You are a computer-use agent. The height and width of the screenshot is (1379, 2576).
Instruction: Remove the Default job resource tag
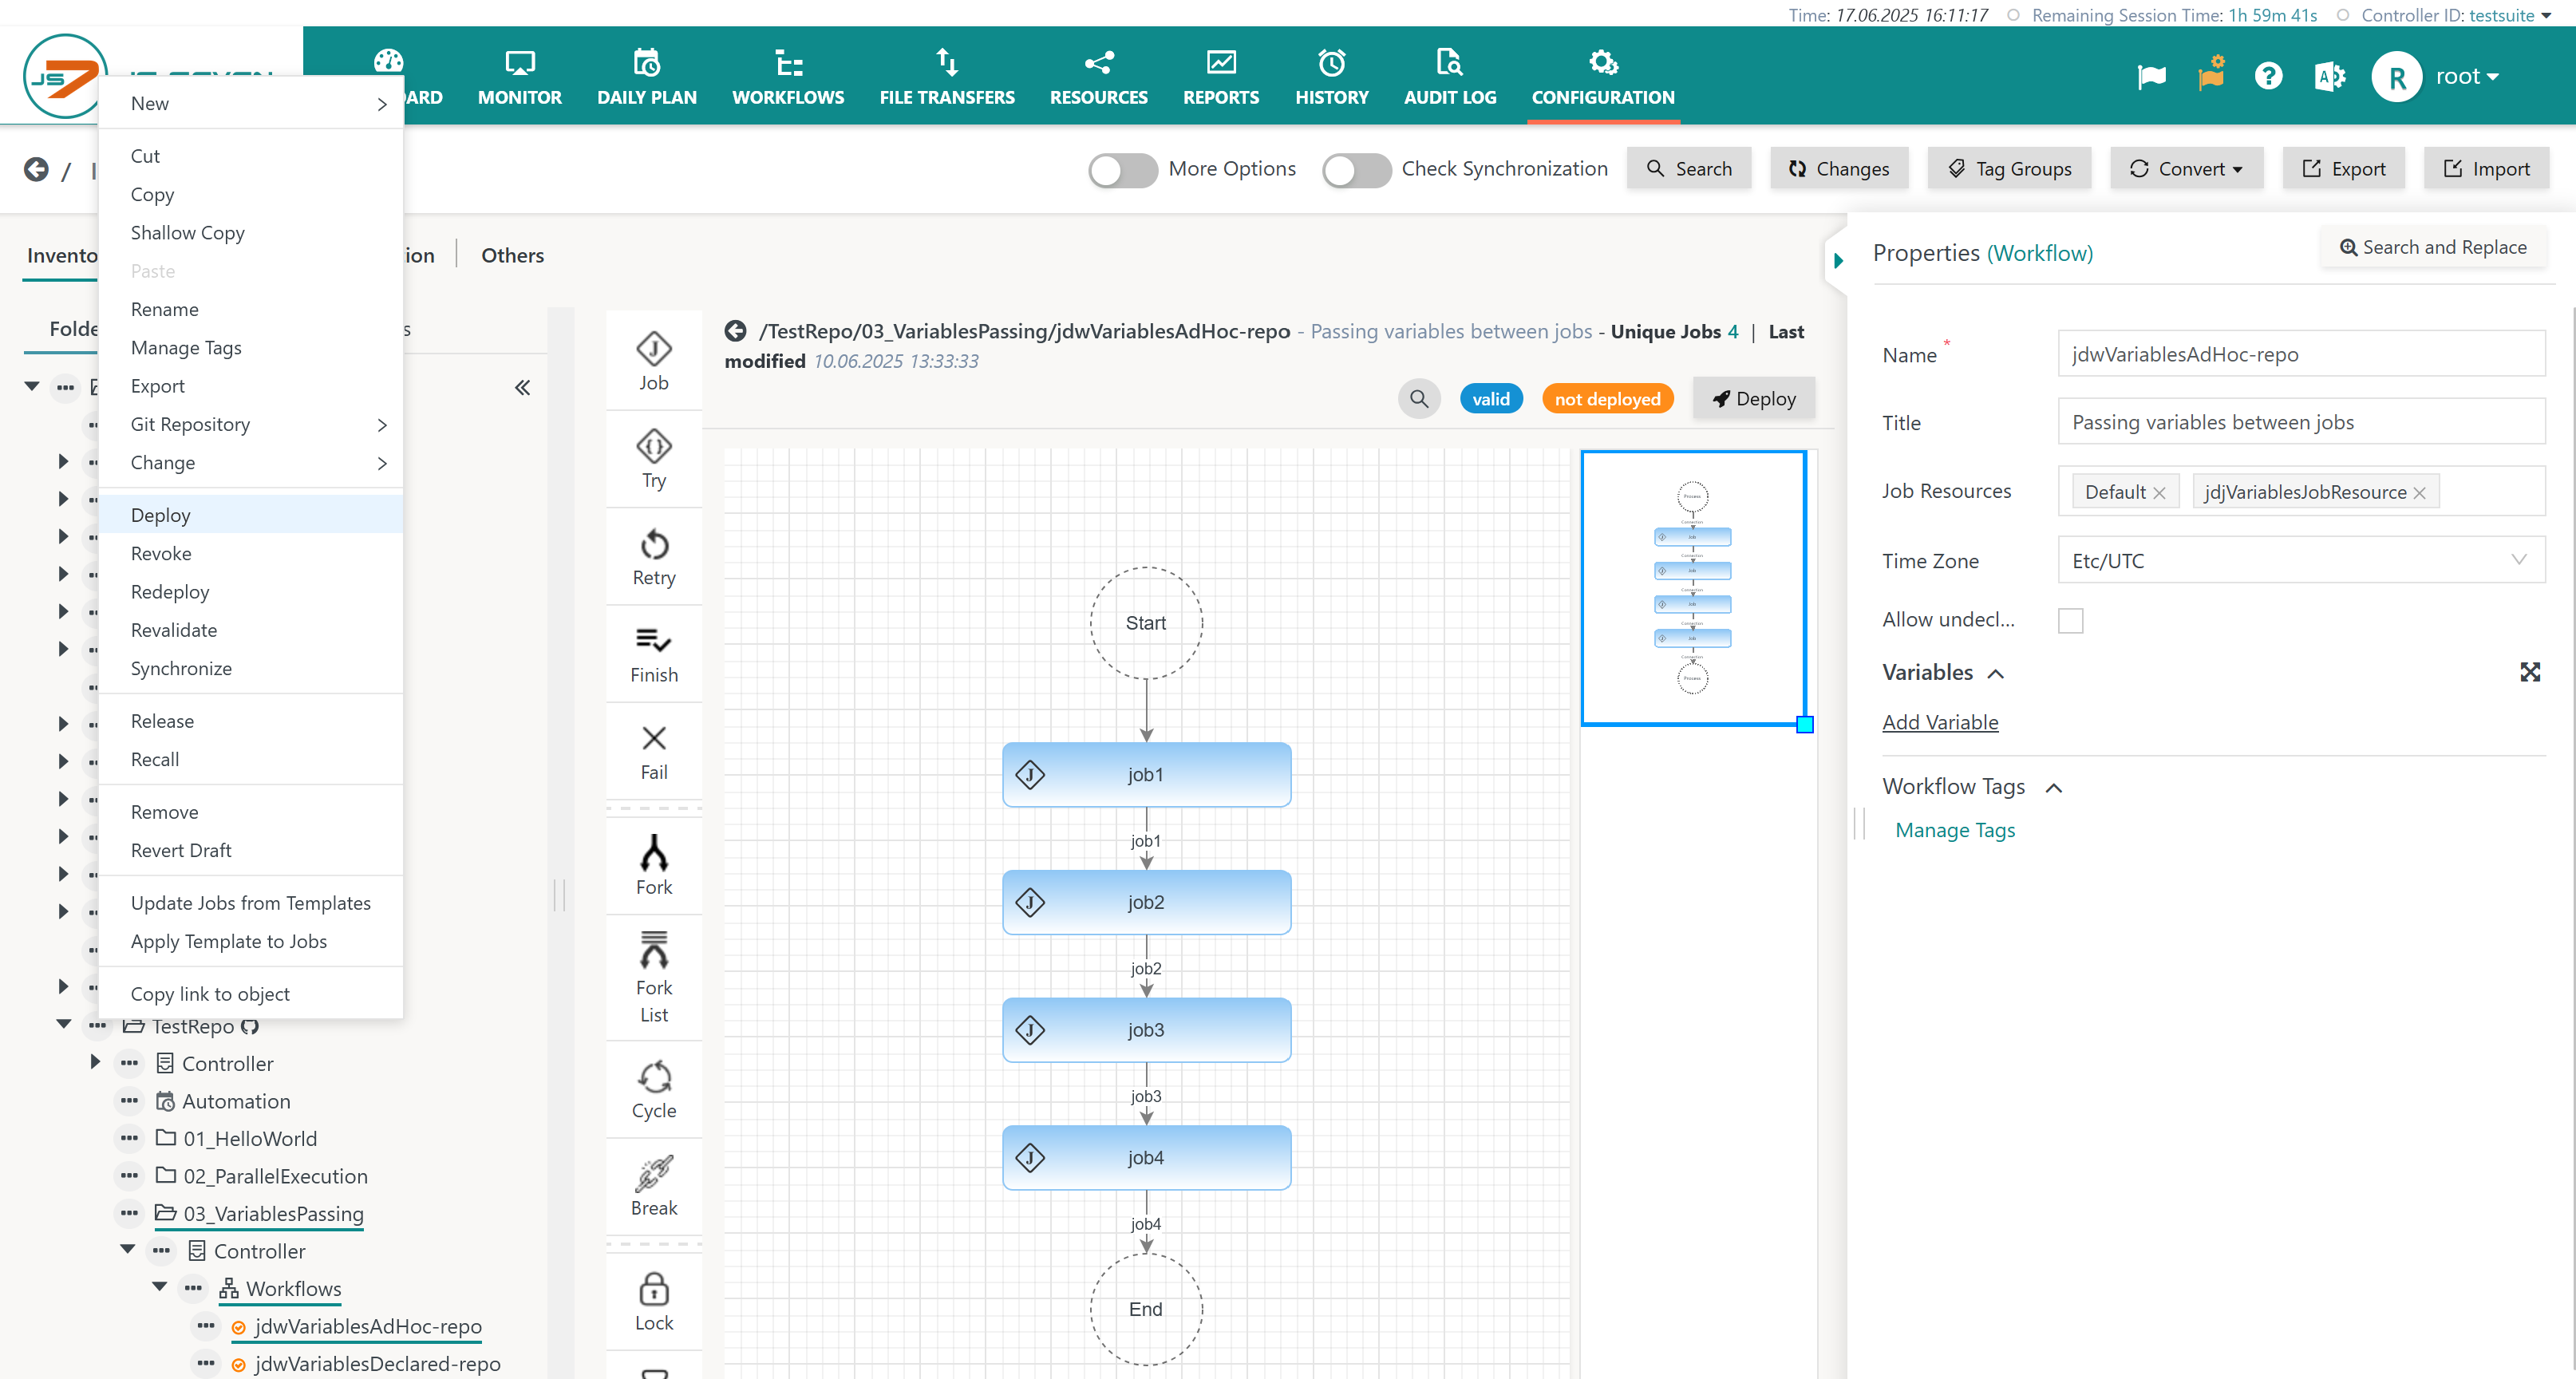[x=2158, y=492]
